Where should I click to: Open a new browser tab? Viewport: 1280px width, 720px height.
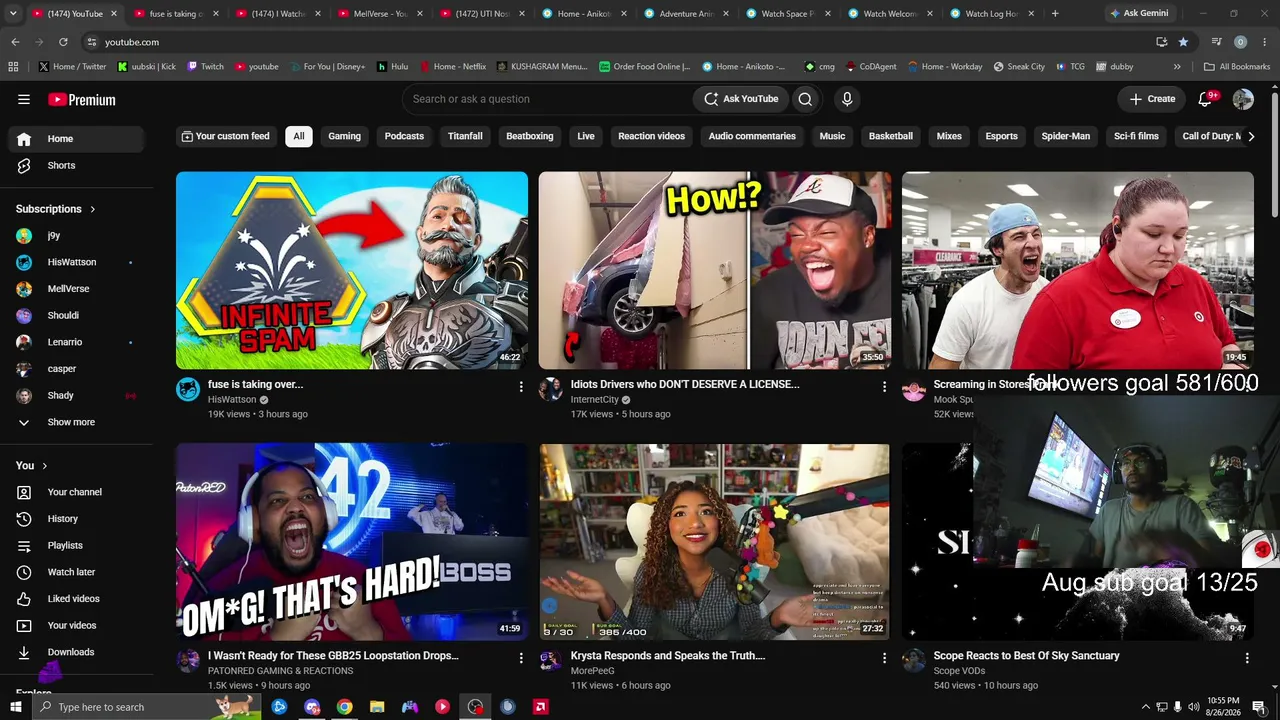[x=1055, y=14]
